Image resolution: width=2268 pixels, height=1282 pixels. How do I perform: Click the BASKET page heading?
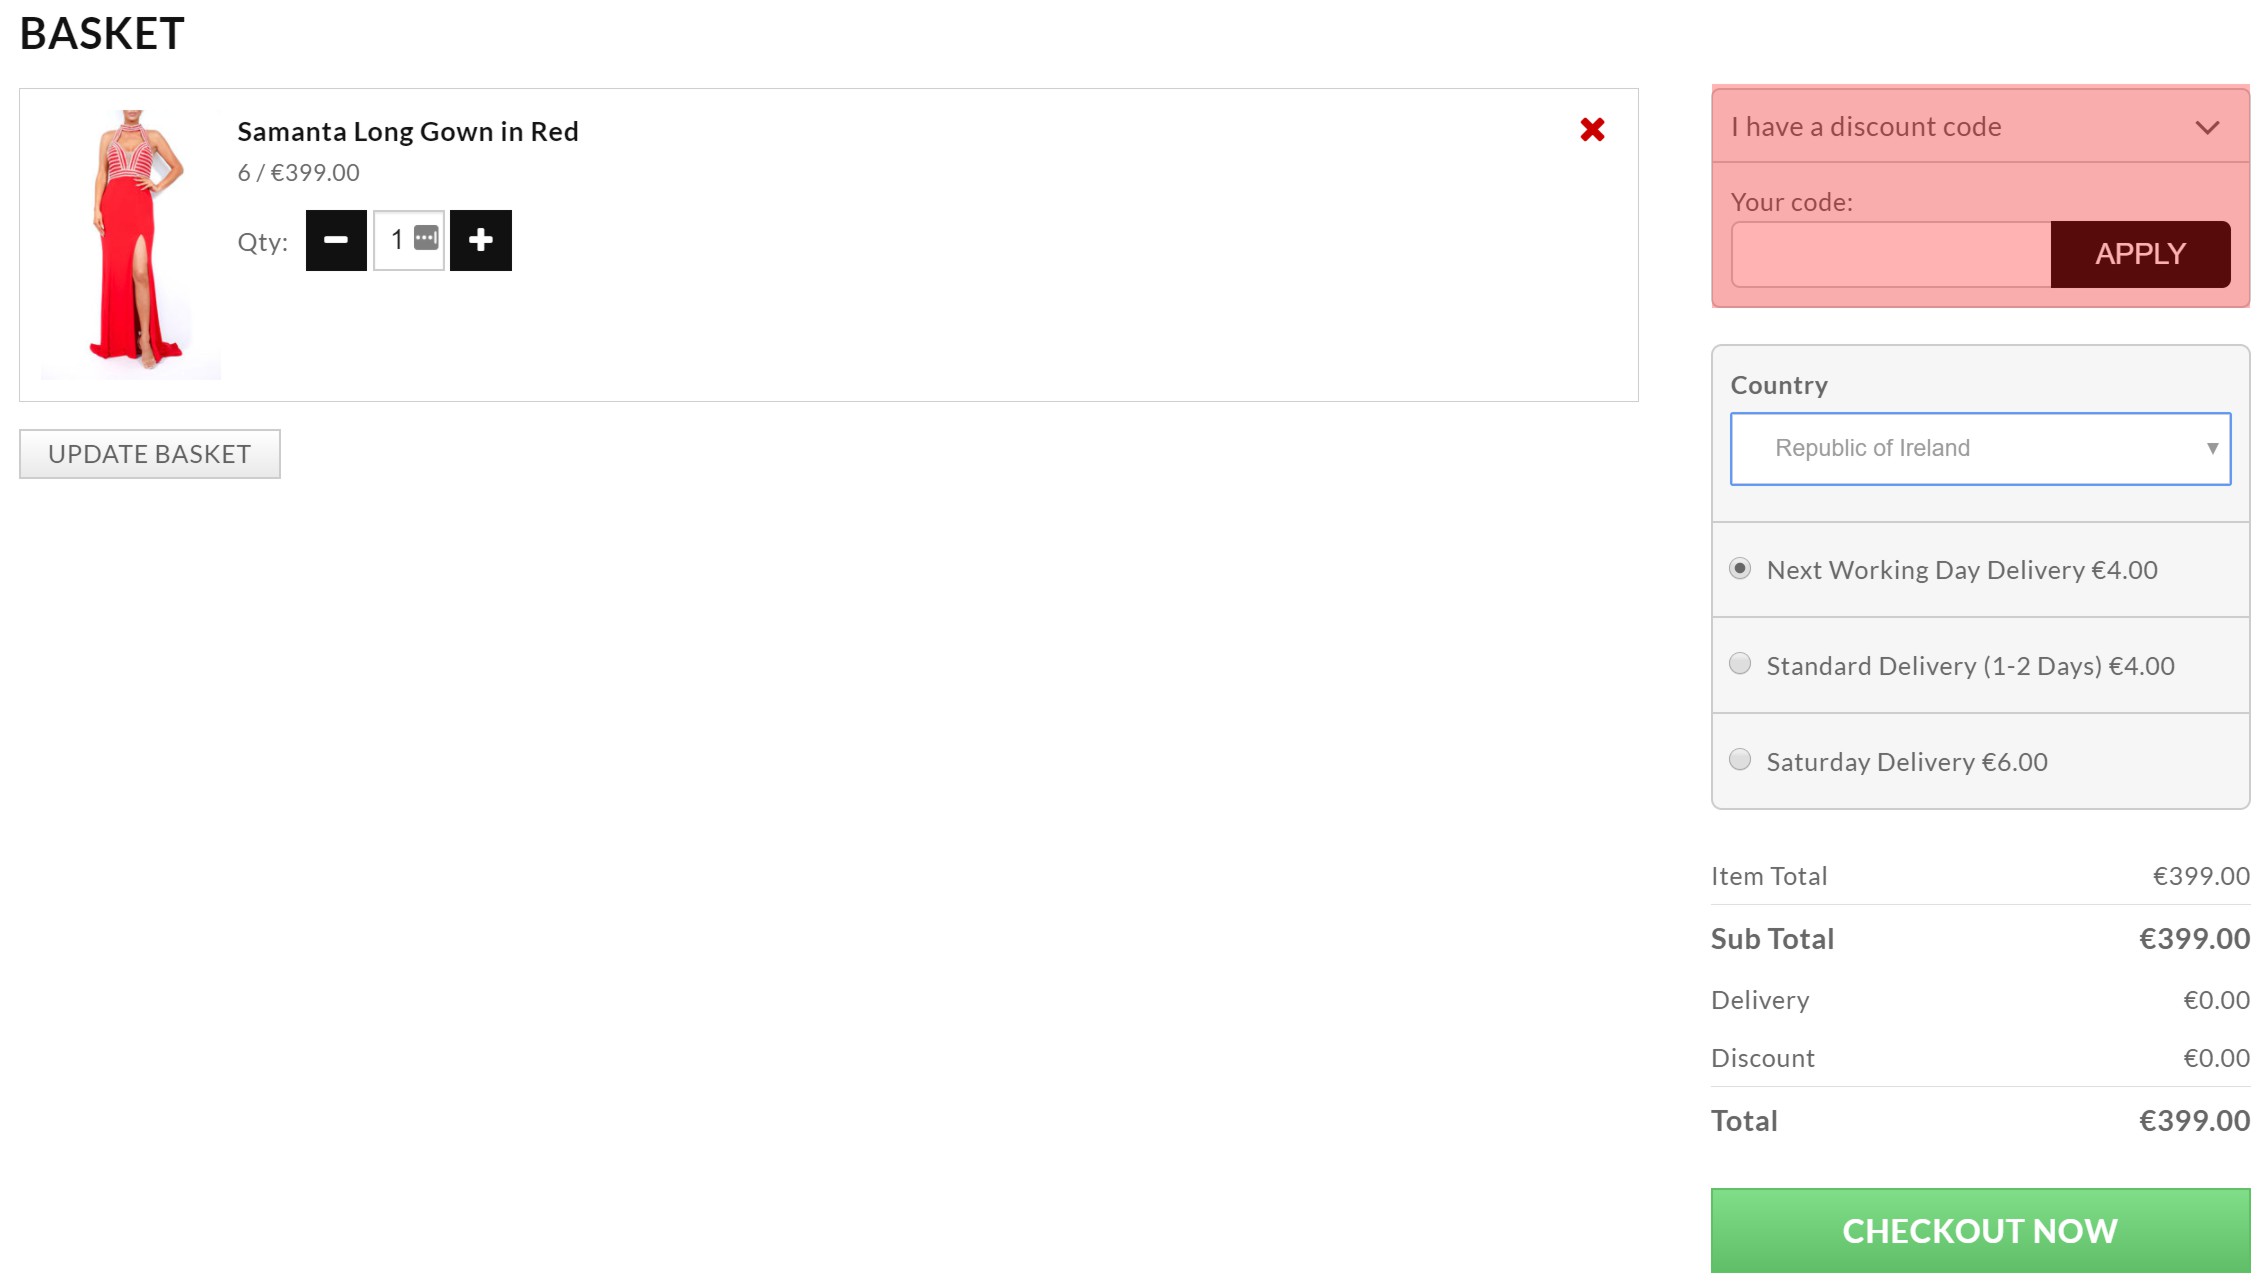coord(102,34)
